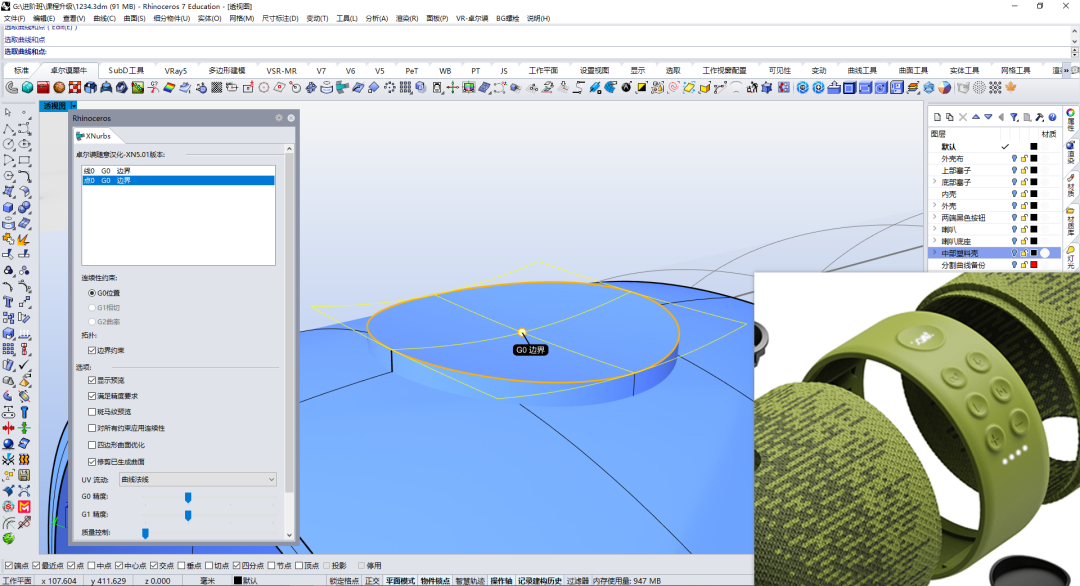Expand the 底部塞子 layer
Screen dimensions: 1080x586
[x=935, y=182]
